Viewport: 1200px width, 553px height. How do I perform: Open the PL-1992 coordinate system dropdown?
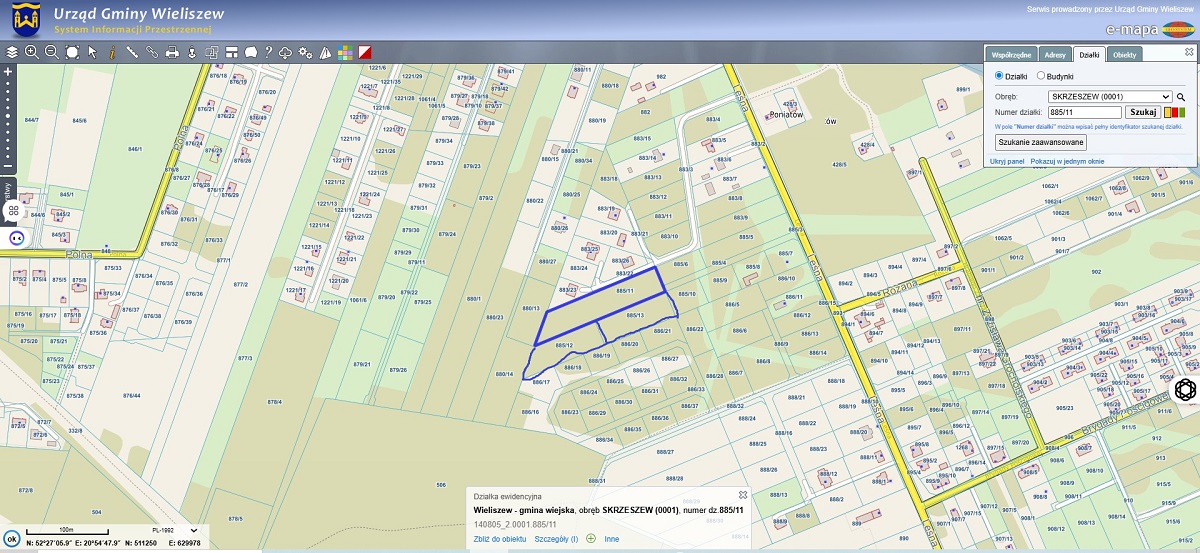[x=193, y=530]
